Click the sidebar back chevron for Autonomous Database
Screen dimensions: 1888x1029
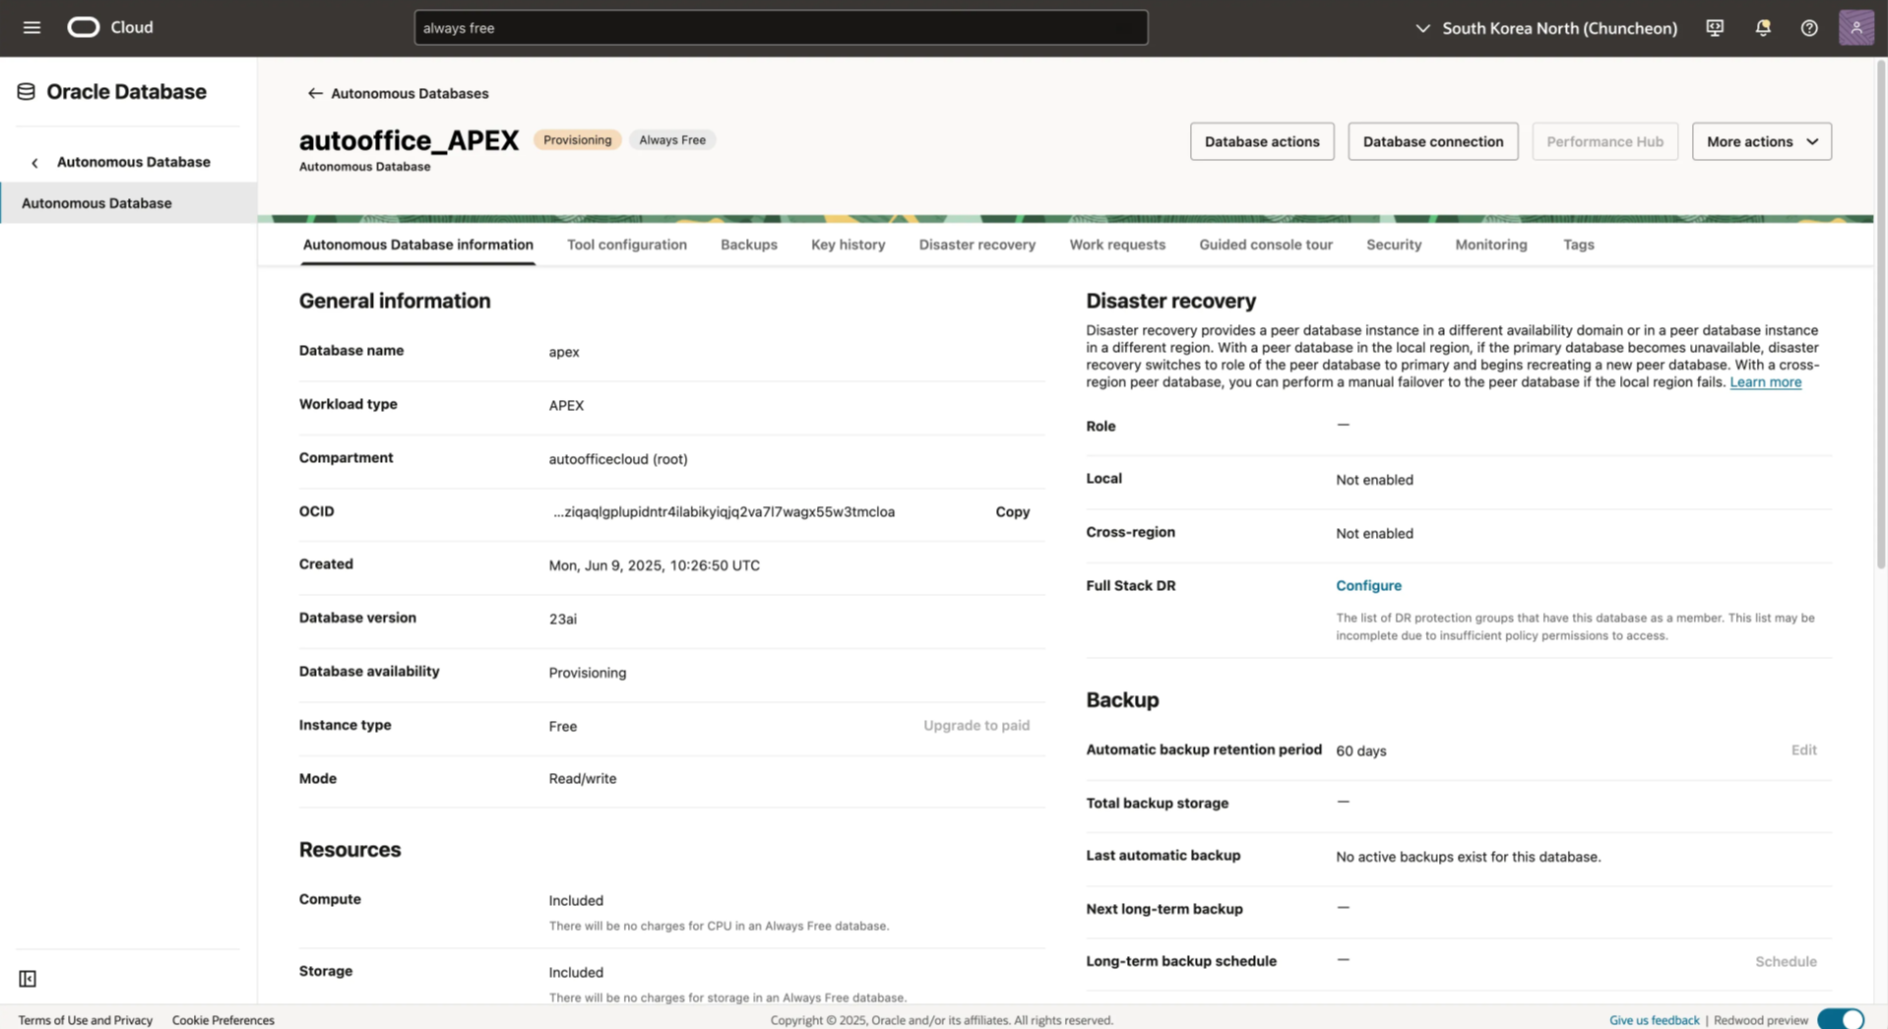pyautogui.click(x=35, y=162)
